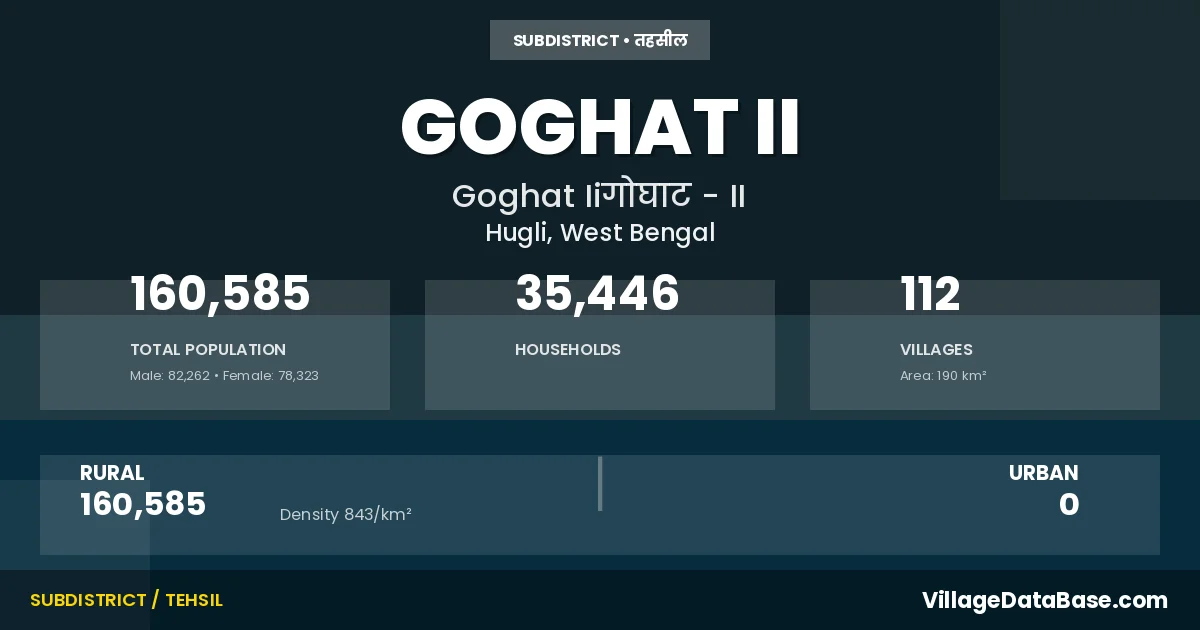Click the yellow SUBDISTRICT / TEHSIL footer label

tap(126, 600)
